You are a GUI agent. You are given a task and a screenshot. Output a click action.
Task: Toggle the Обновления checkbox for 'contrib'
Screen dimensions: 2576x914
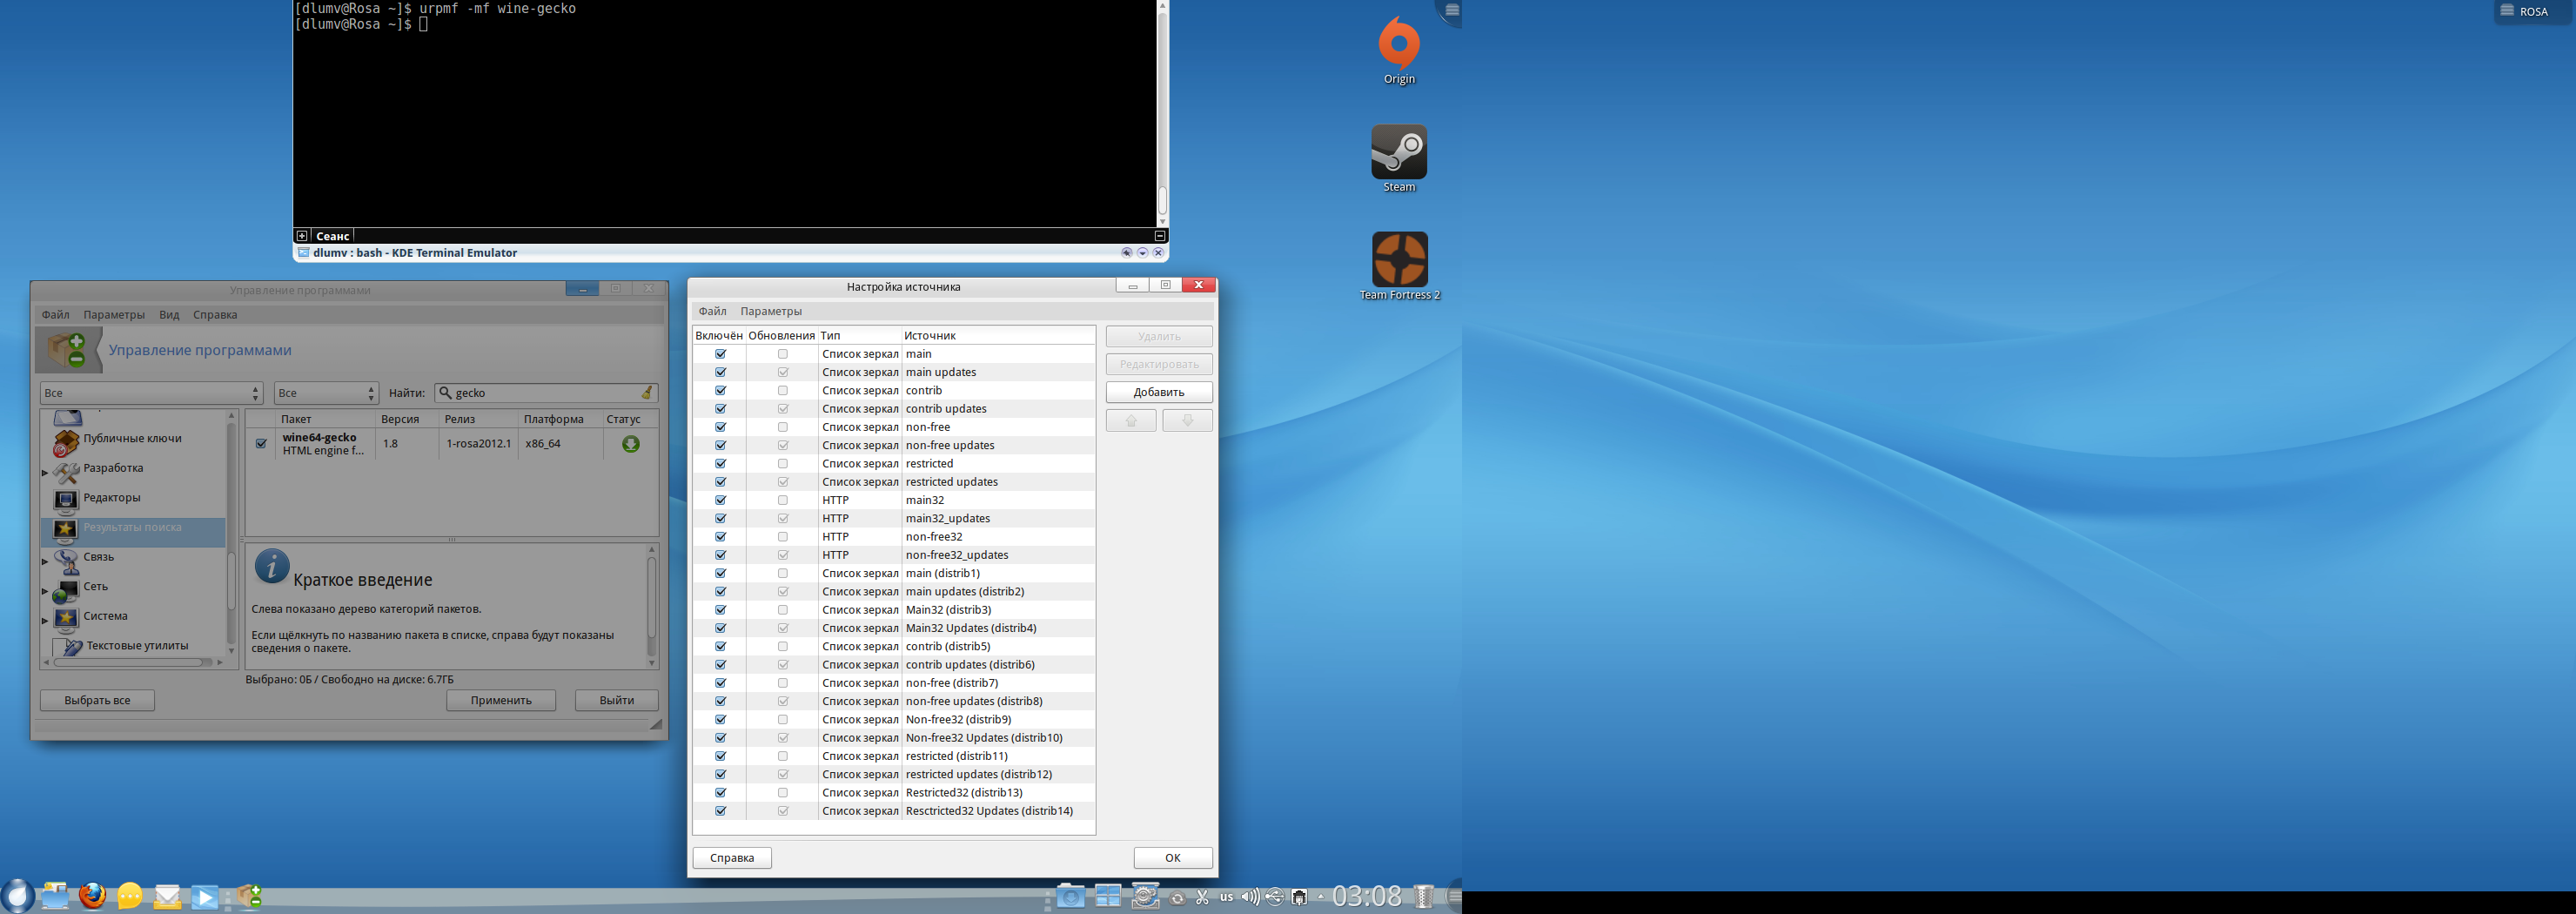(x=782, y=391)
